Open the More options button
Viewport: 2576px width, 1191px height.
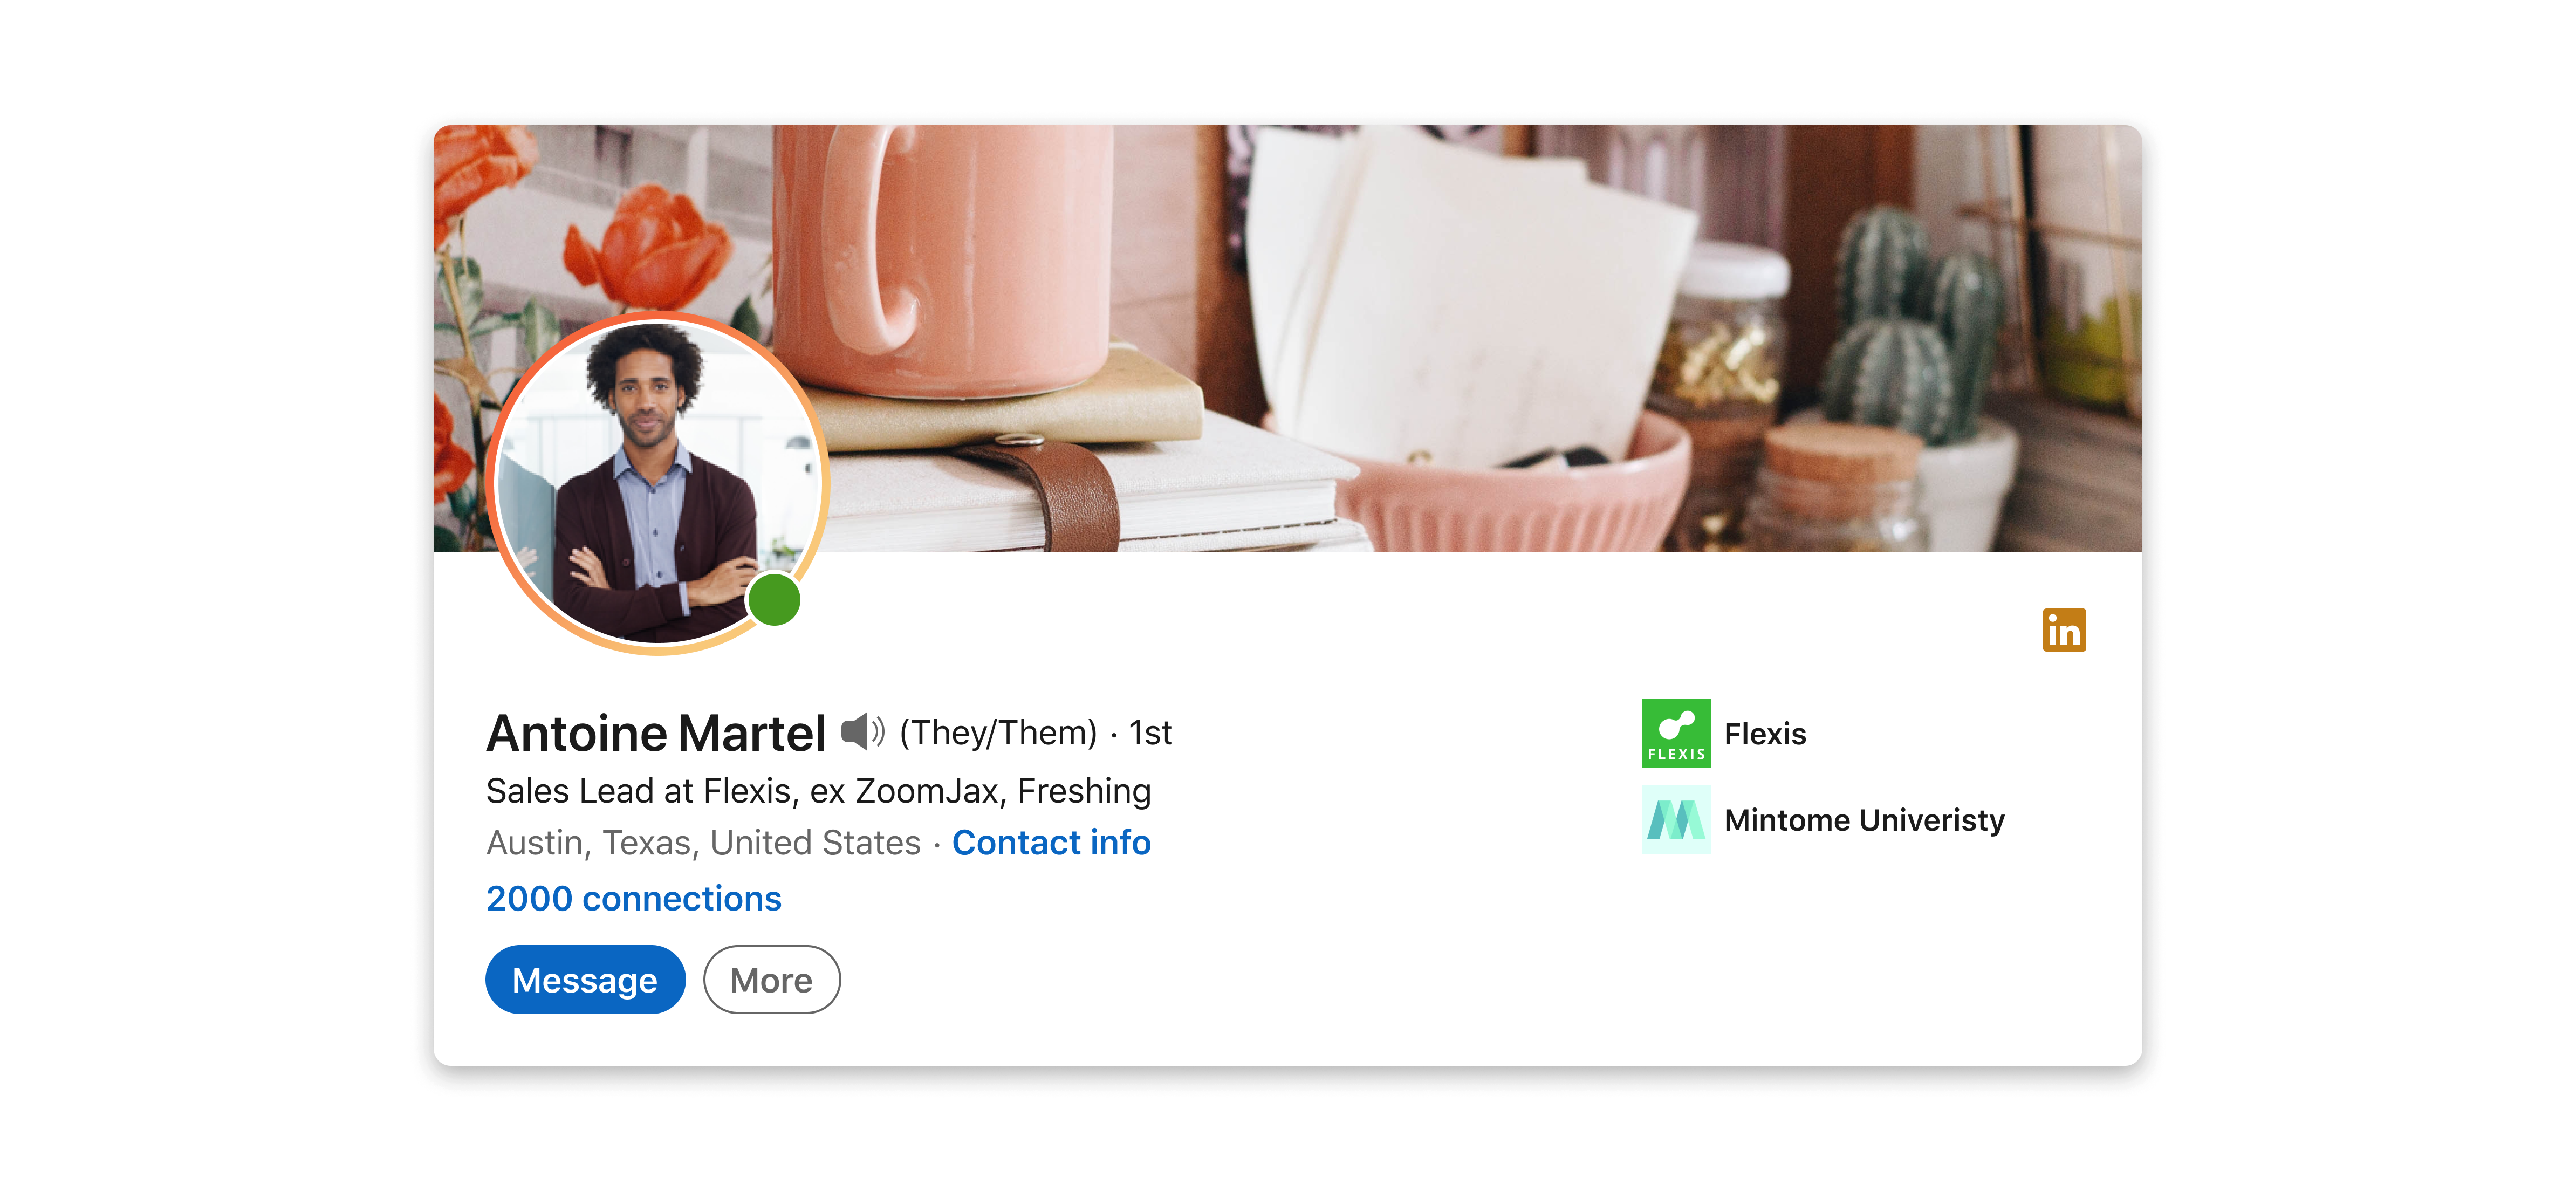tap(772, 980)
